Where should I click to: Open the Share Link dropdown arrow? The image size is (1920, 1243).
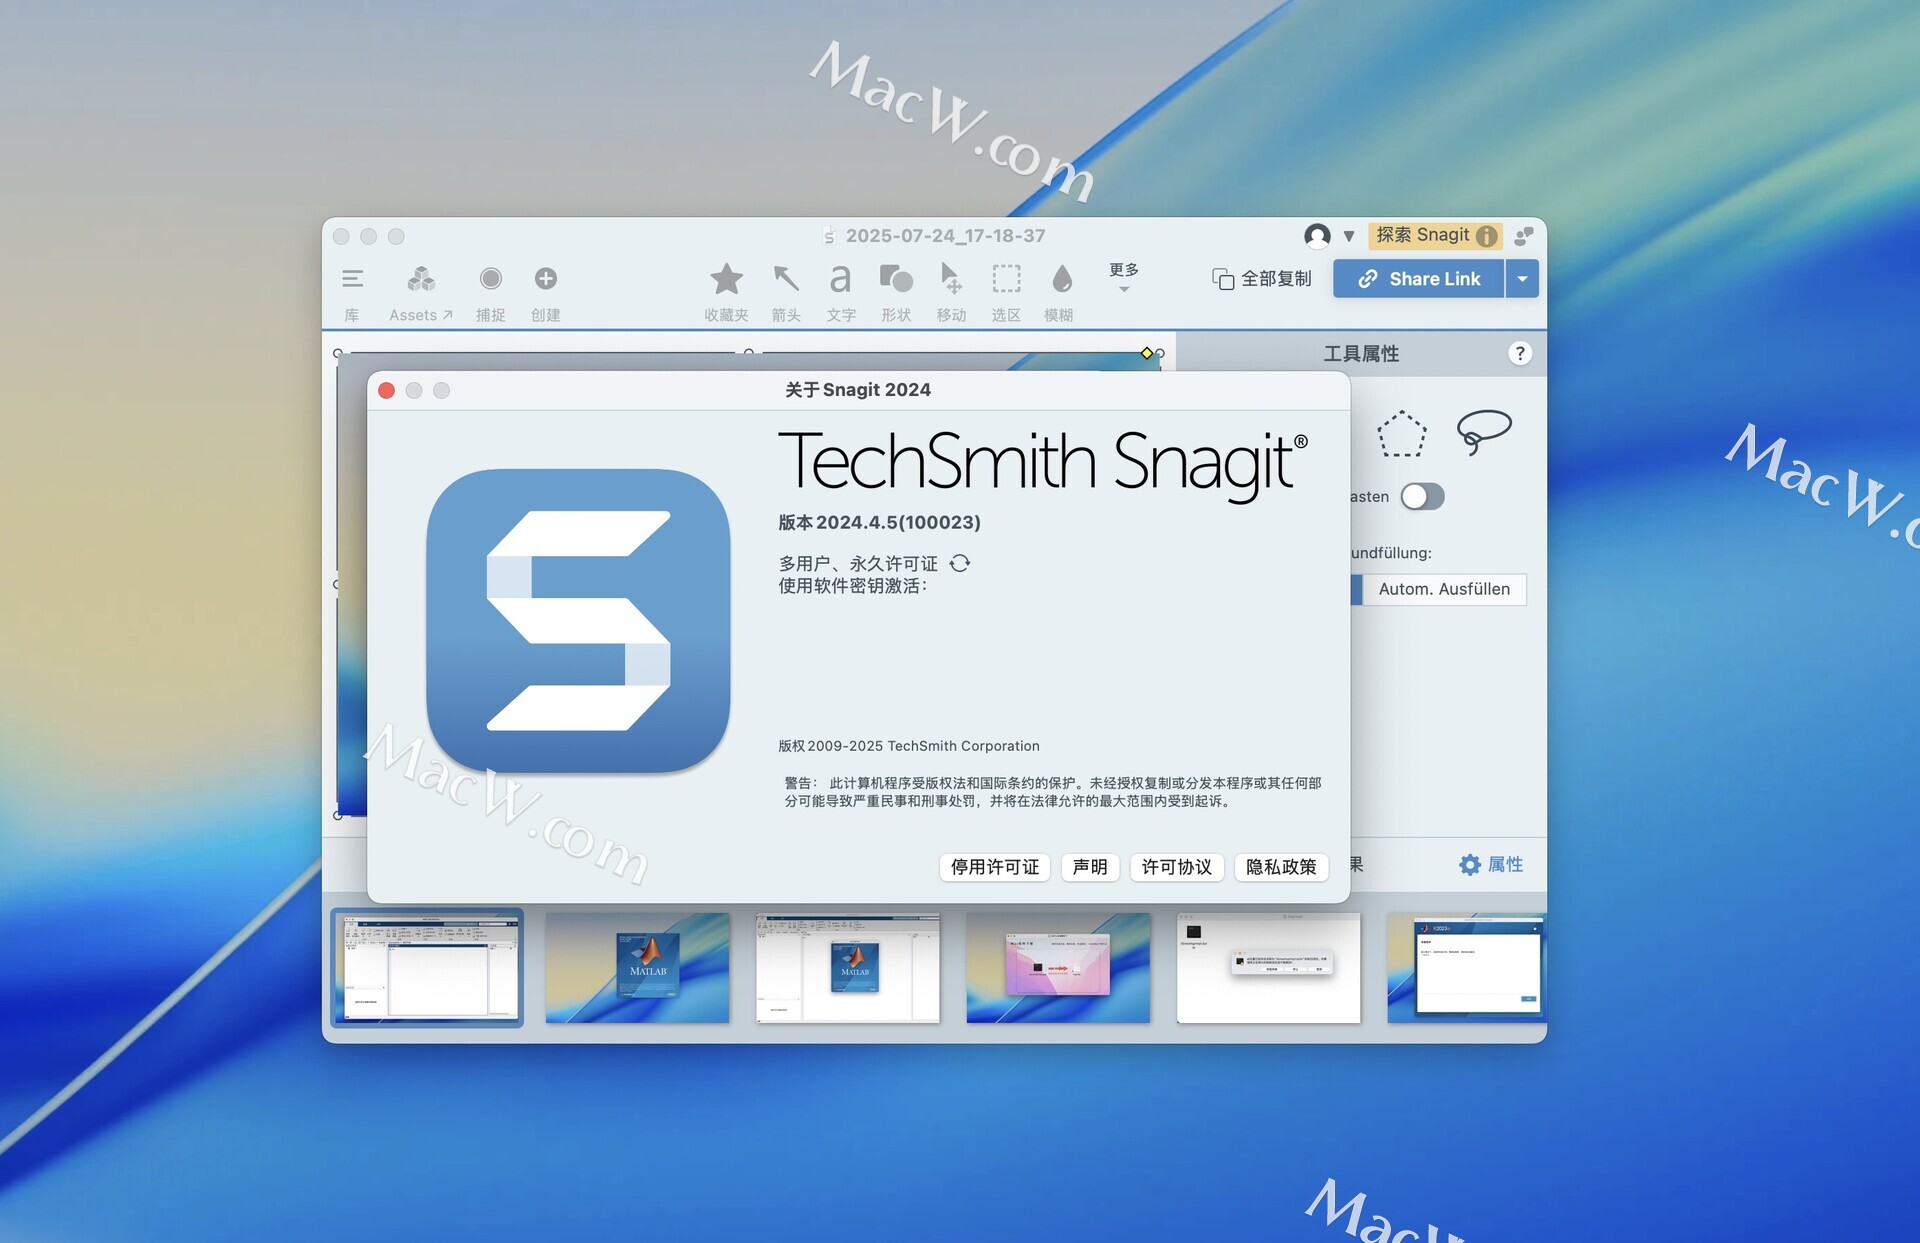[1522, 279]
